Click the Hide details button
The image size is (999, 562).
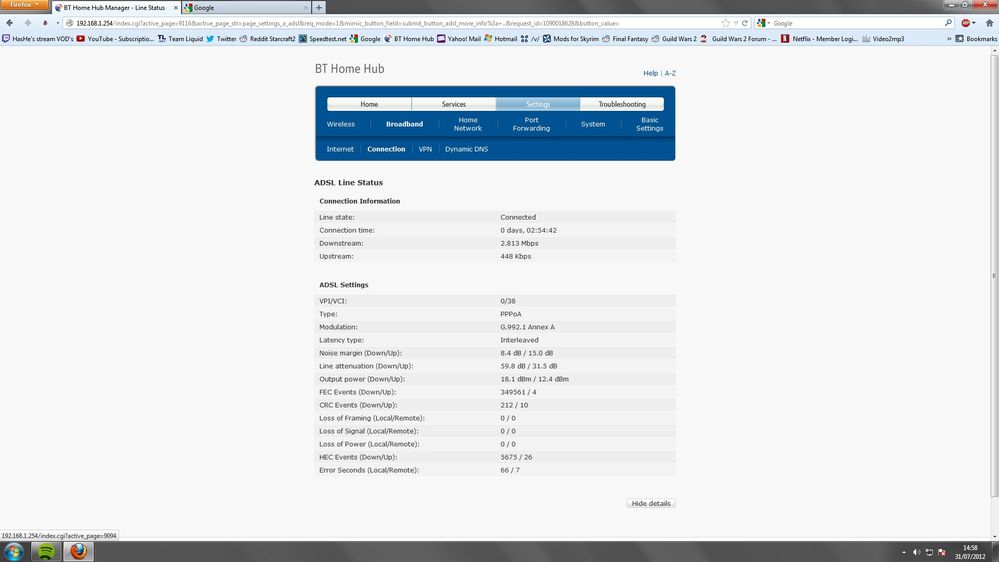pyautogui.click(x=651, y=503)
